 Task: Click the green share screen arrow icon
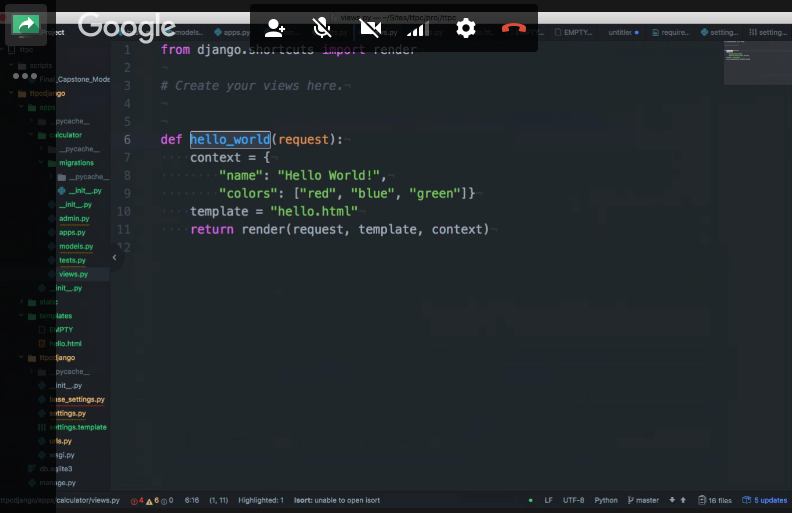tap(25, 25)
